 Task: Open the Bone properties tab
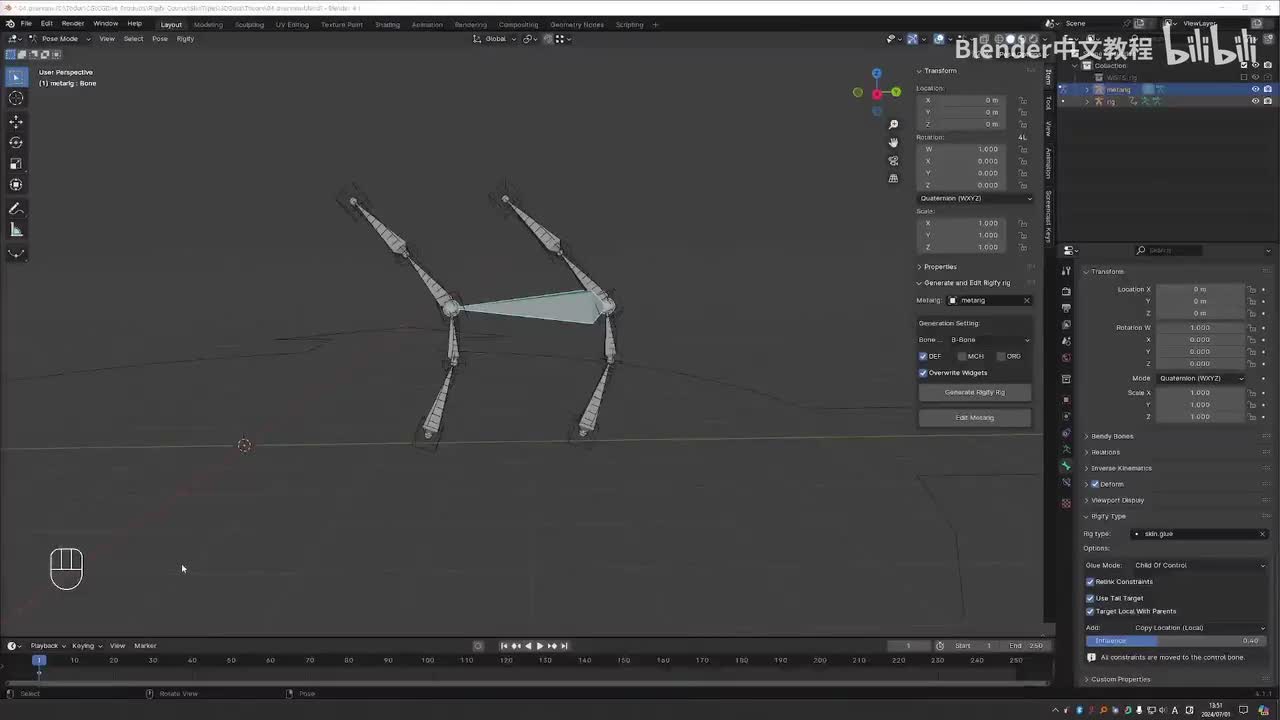click(1066, 466)
